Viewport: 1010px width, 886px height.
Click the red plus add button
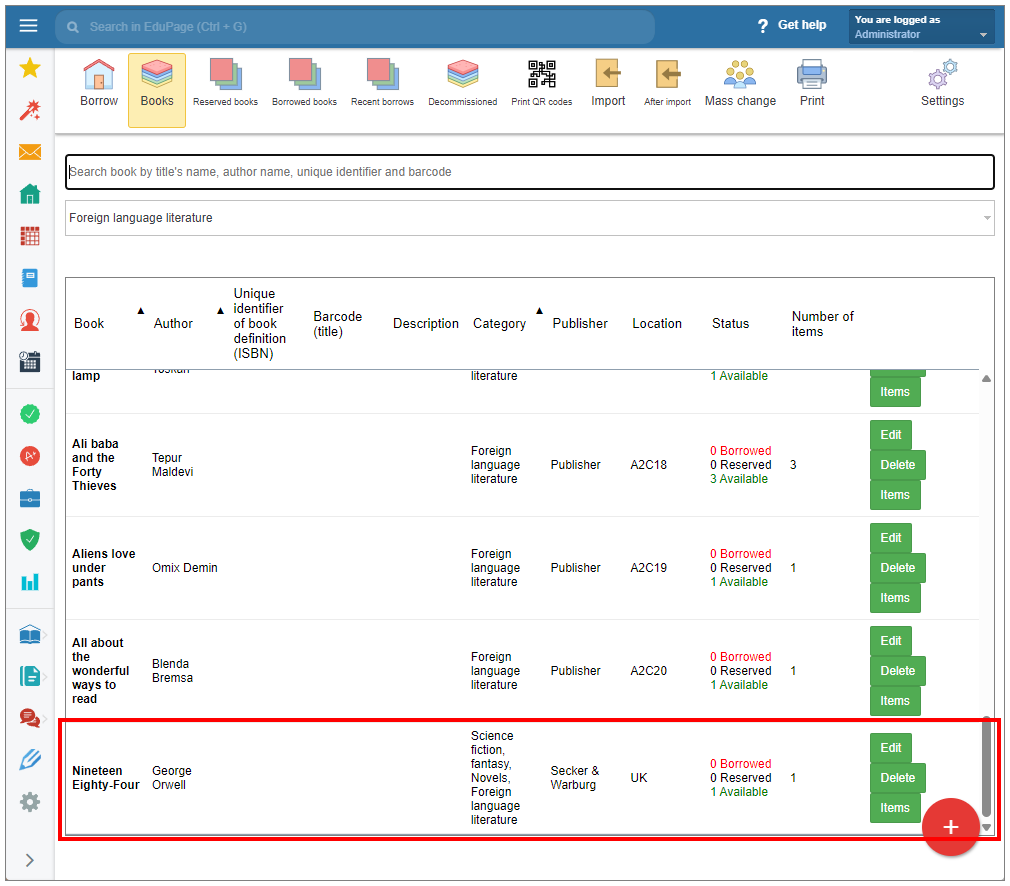pyautogui.click(x=950, y=827)
